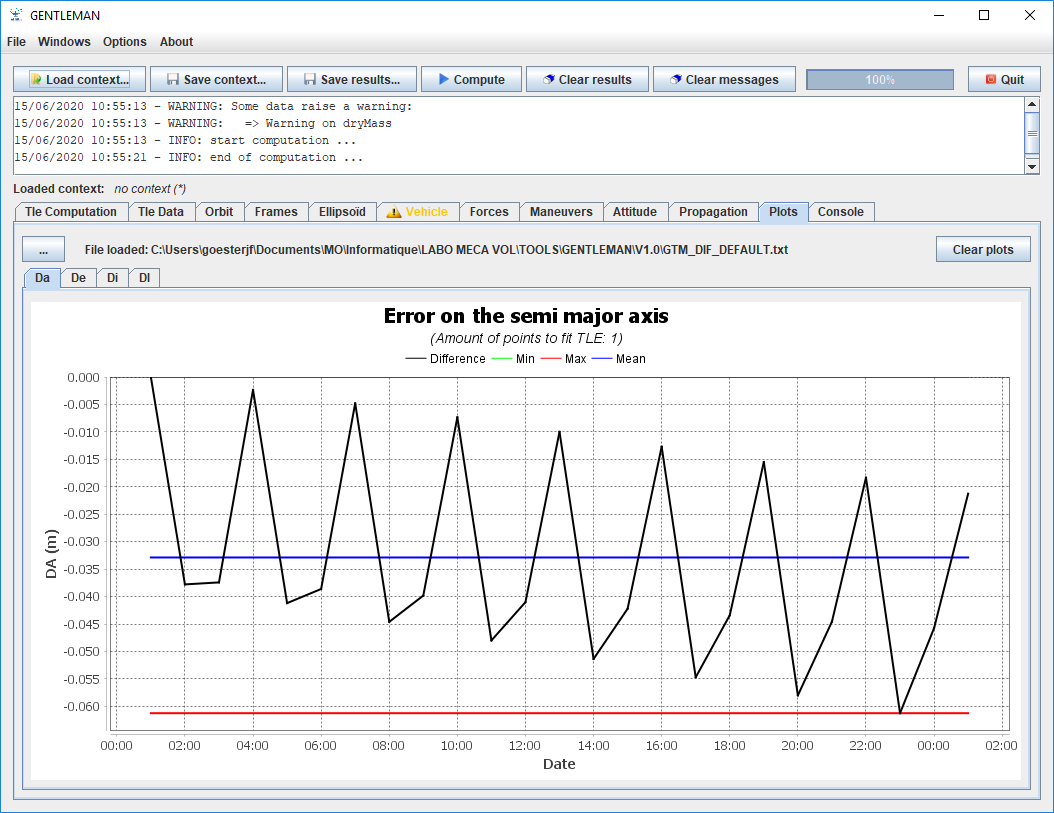Click the Clear results eraser icon
This screenshot has width=1054, height=813.
(548, 80)
